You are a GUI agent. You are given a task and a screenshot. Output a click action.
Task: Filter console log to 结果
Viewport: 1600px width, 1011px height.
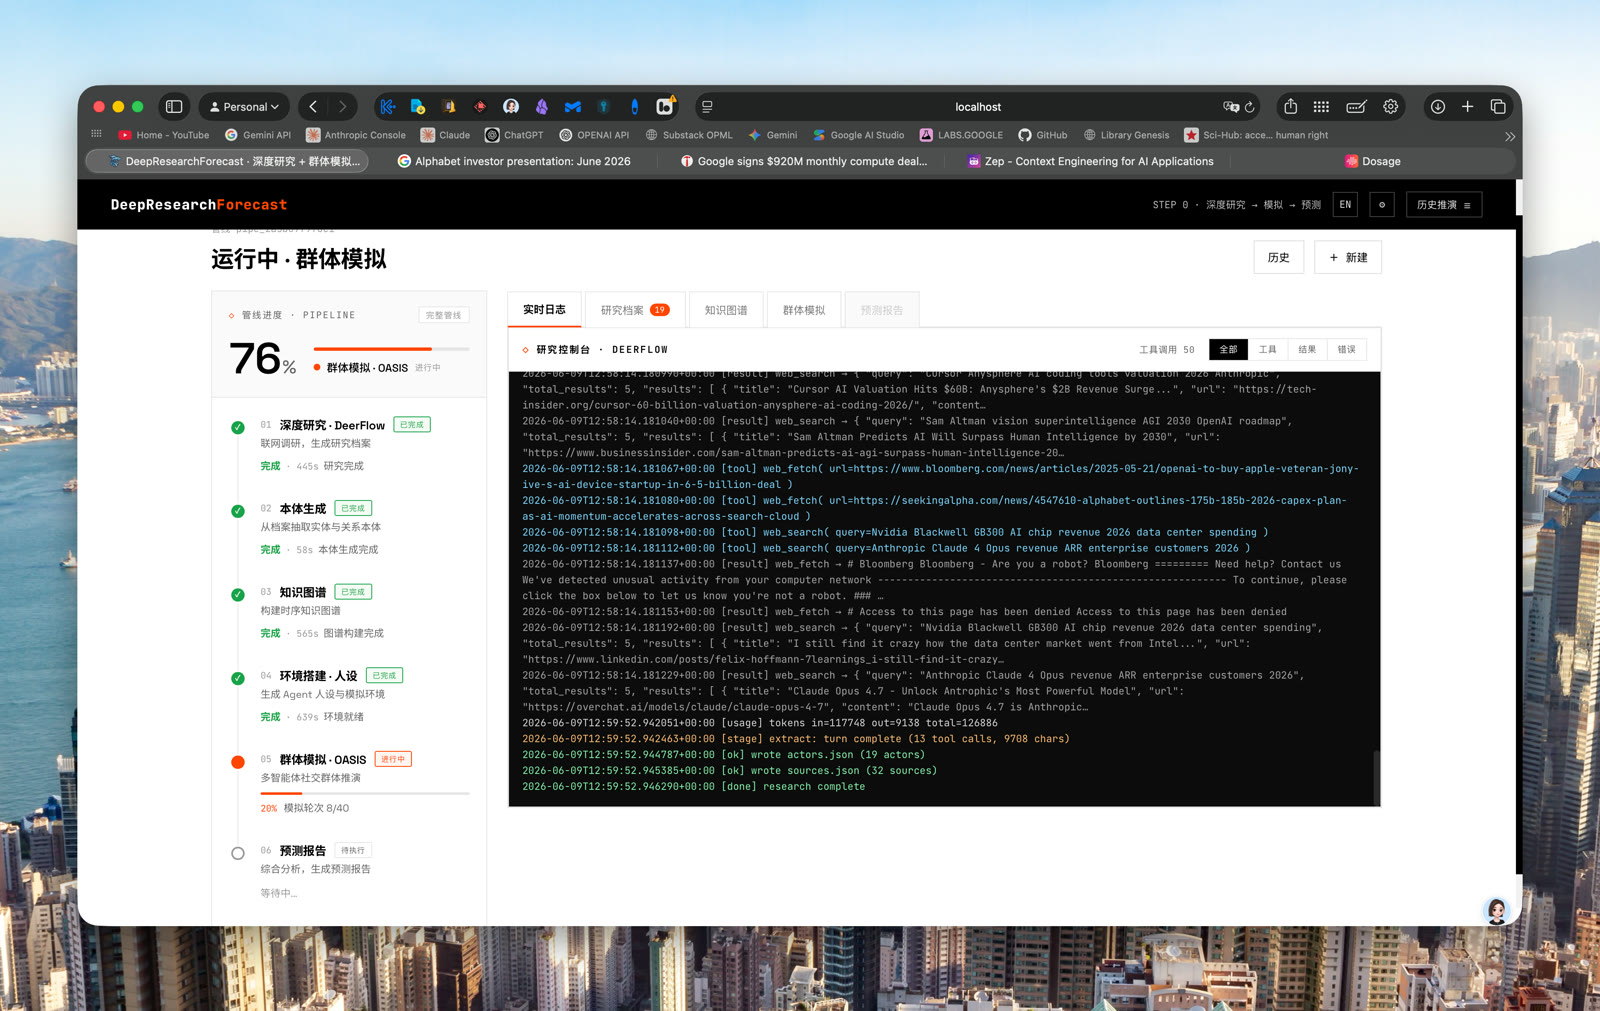[1307, 349]
